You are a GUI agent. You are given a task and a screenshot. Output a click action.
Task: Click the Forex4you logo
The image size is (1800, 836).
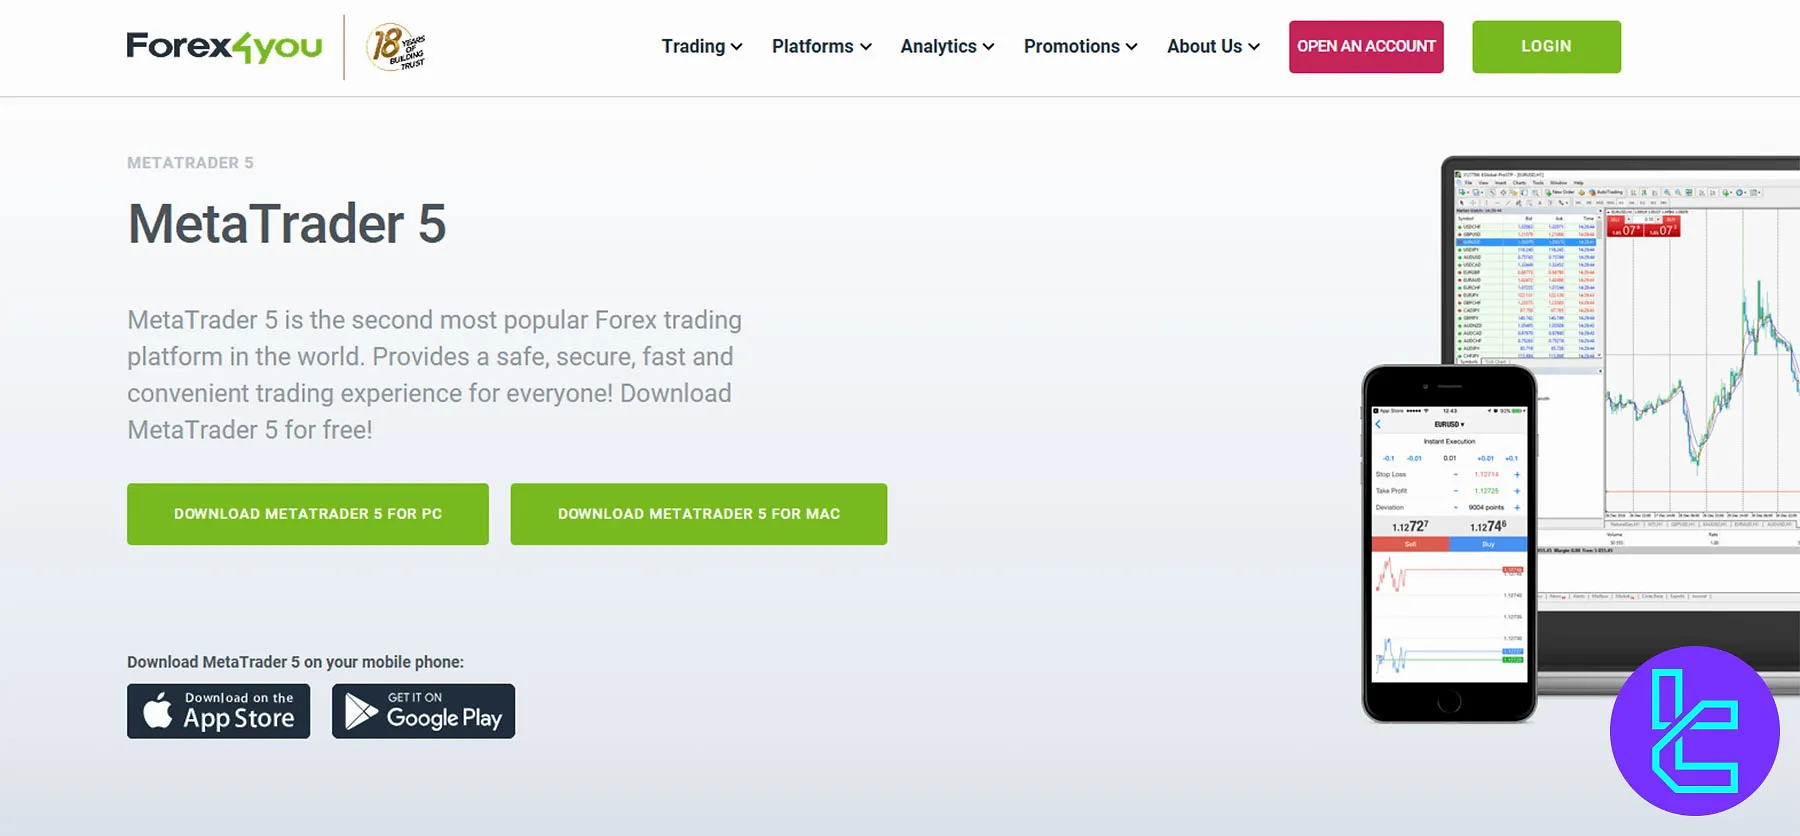pos(224,46)
